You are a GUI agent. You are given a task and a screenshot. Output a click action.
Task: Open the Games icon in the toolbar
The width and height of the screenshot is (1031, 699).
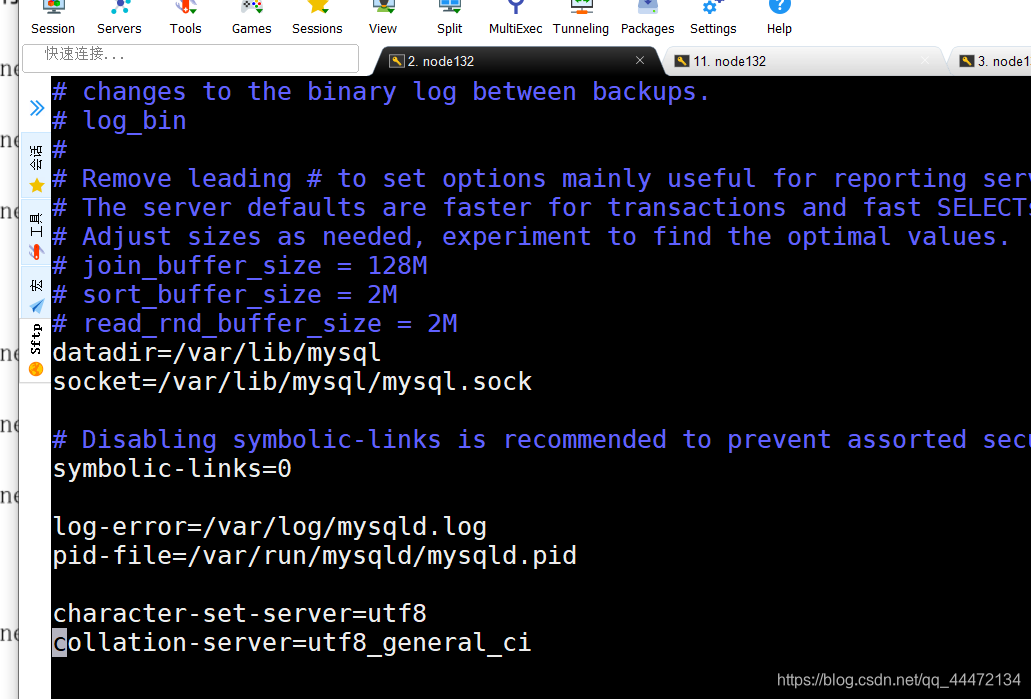click(250, 17)
